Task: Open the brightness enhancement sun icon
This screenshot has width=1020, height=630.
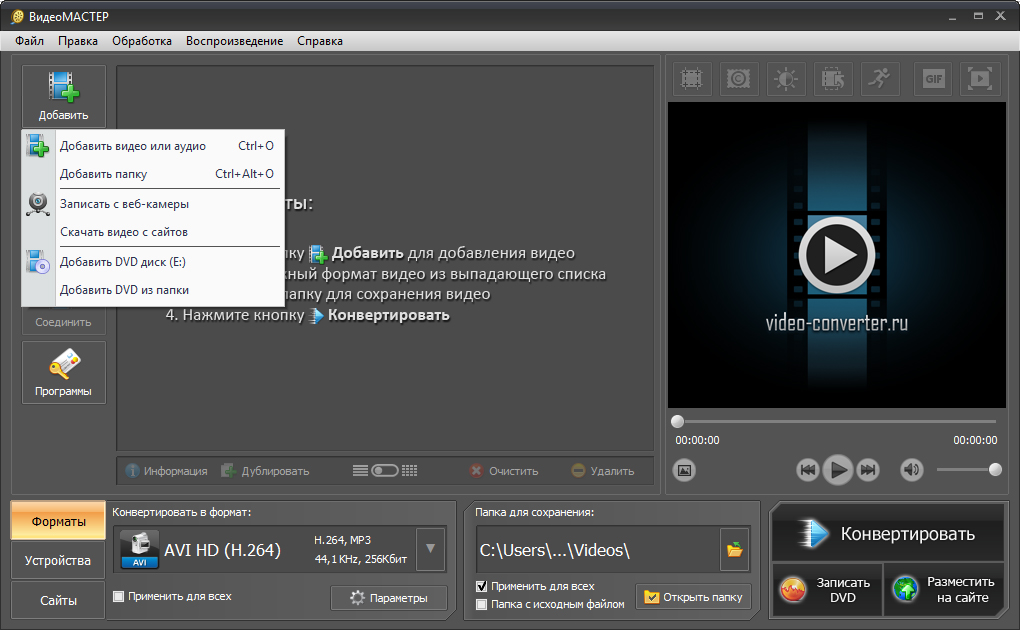Action: (786, 79)
